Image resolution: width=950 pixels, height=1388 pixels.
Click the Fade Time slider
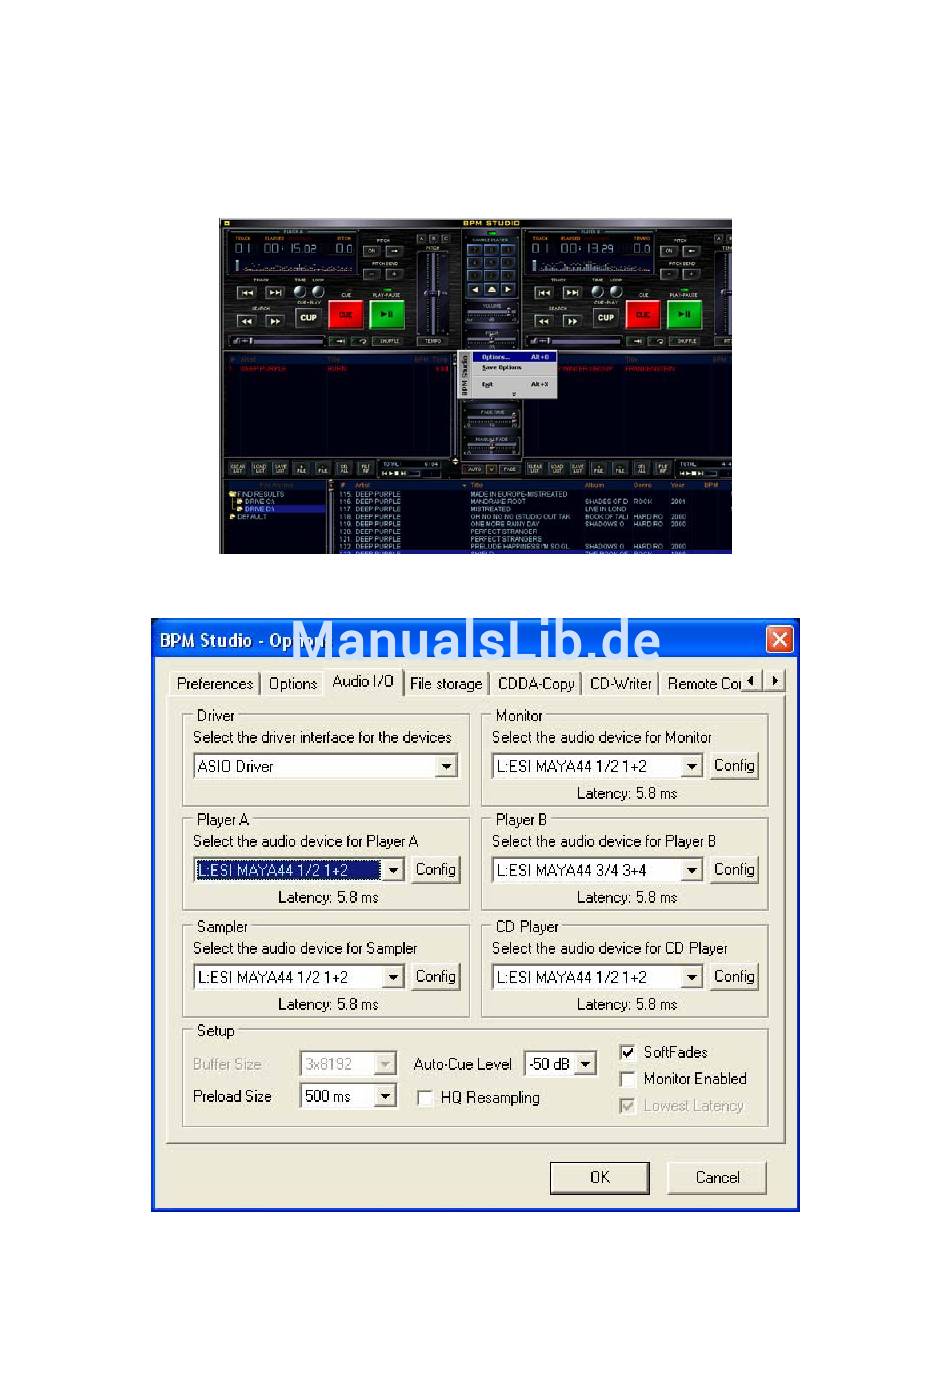point(492,420)
